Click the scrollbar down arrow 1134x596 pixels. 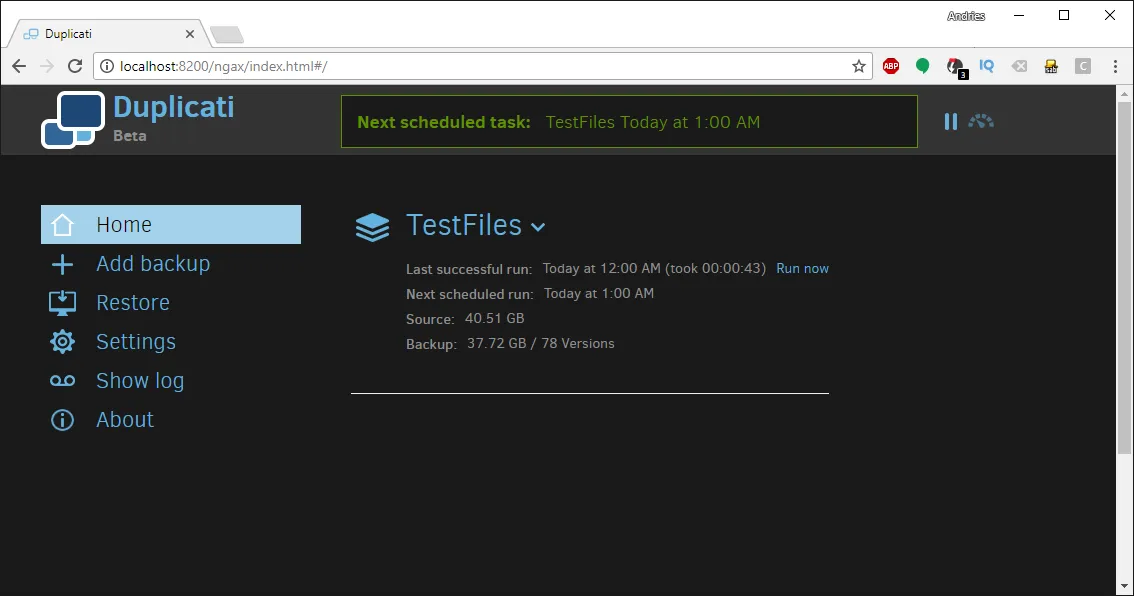point(1124,587)
